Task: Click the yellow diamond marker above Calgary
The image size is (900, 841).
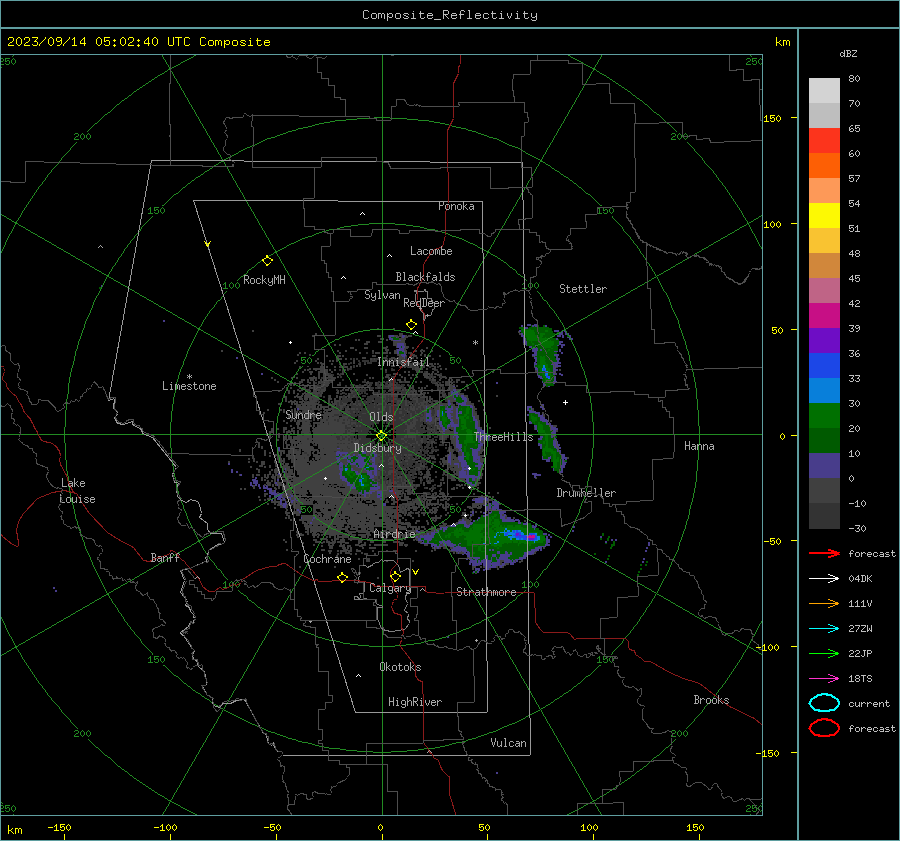Action: [x=395, y=576]
